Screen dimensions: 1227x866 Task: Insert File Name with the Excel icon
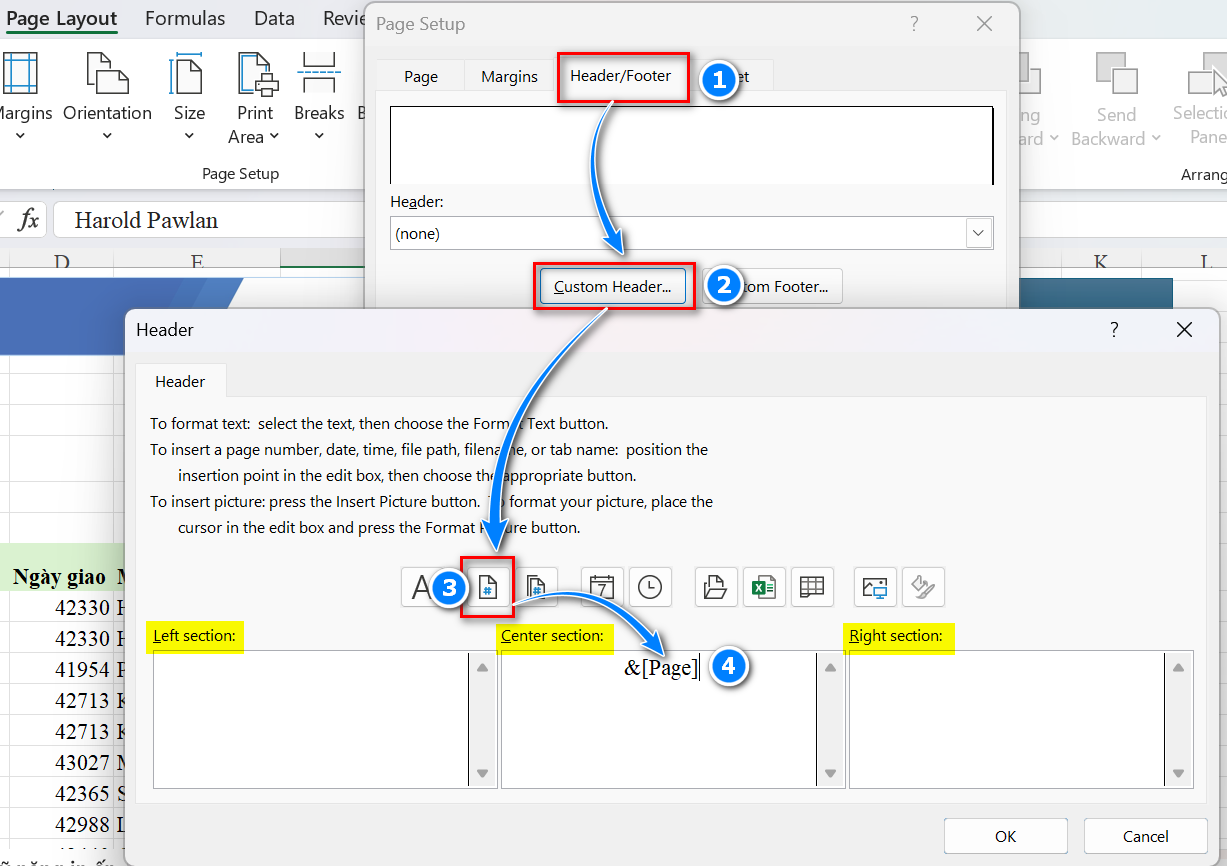click(764, 588)
